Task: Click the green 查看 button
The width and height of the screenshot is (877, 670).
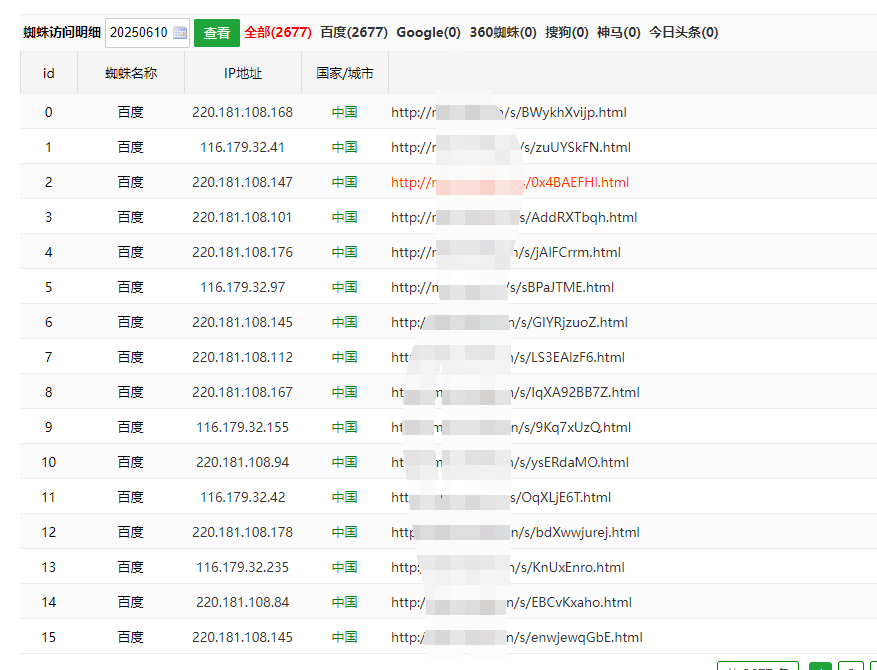Action: coord(217,33)
